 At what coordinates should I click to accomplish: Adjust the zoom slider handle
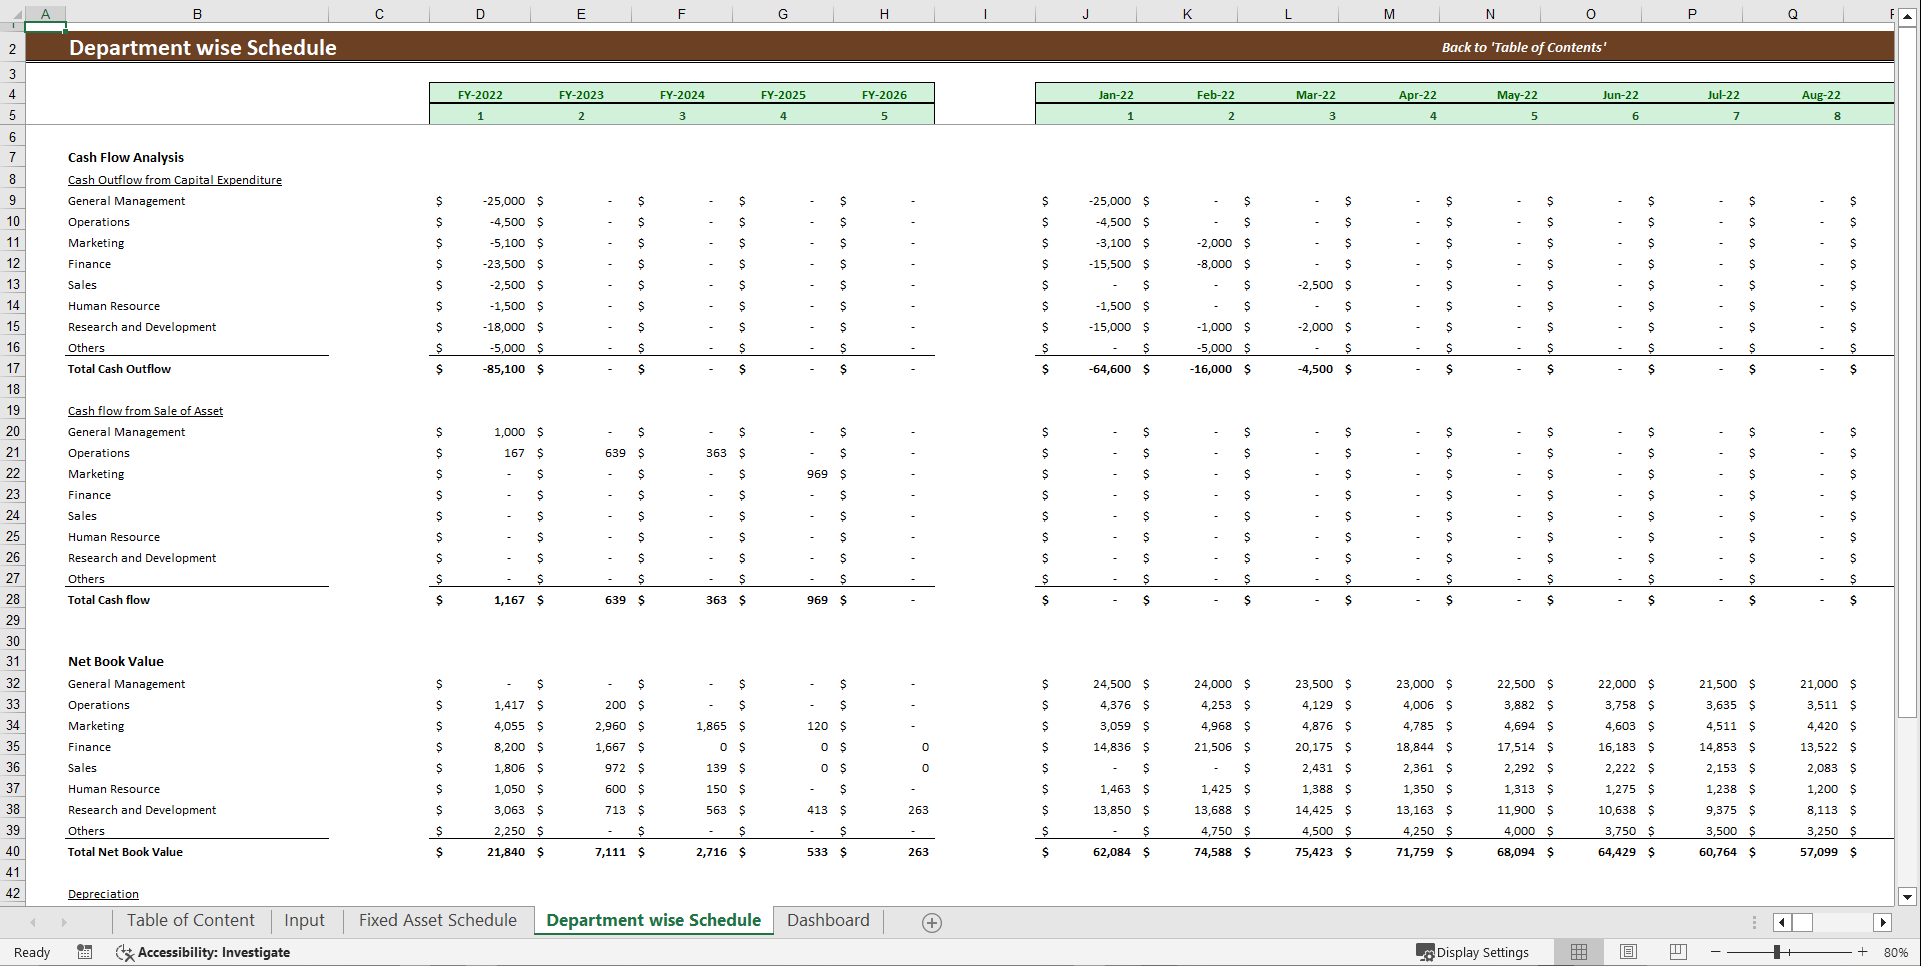pyautogui.click(x=1779, y=952)
